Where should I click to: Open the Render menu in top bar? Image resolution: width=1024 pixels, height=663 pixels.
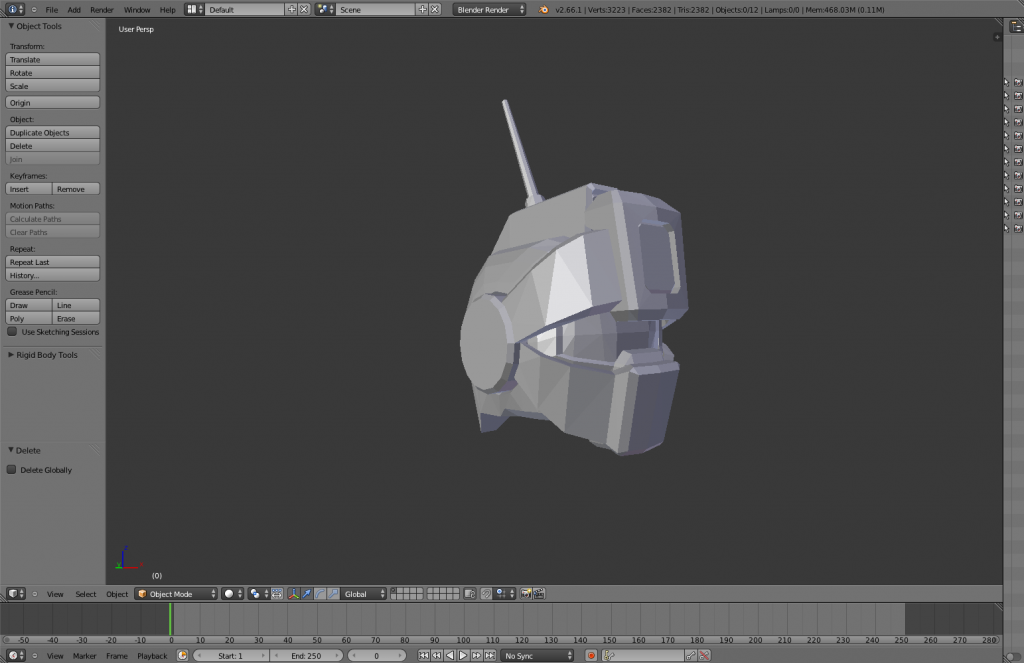point(102,9)
